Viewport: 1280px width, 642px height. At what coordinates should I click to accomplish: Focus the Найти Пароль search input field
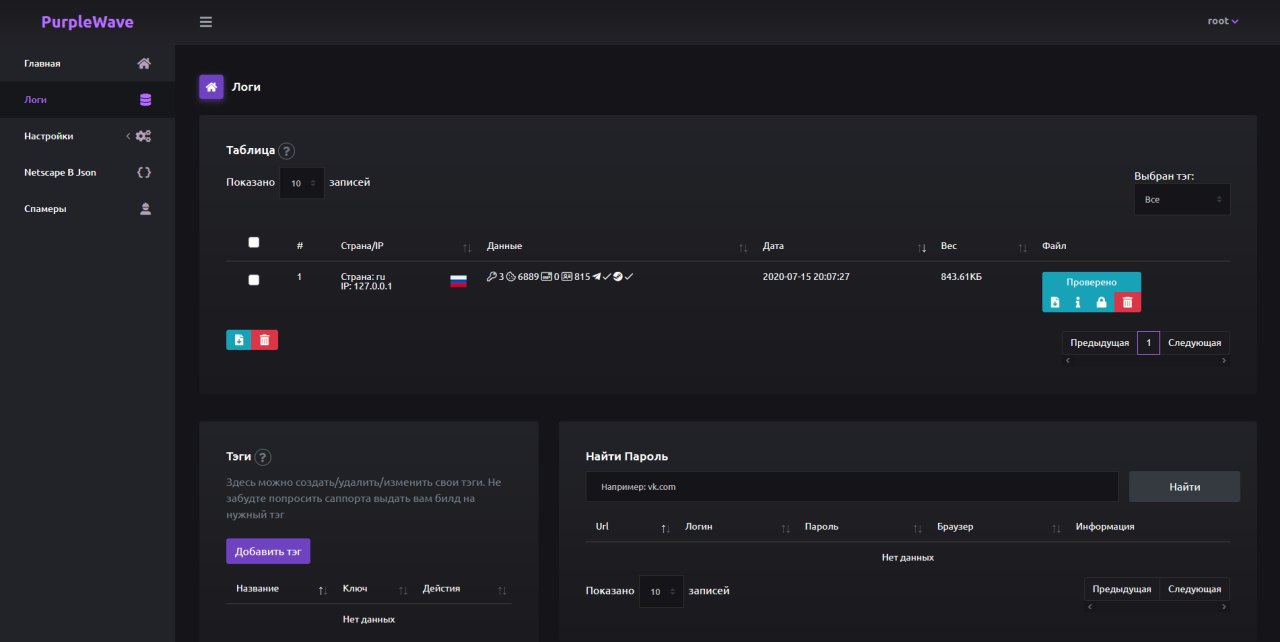[x=851, y=487]
